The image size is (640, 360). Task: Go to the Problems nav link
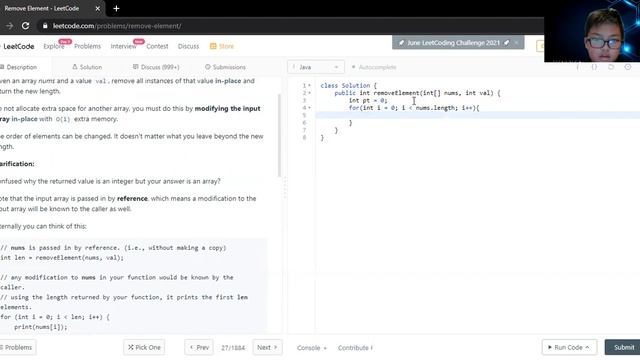pos(87,47)
